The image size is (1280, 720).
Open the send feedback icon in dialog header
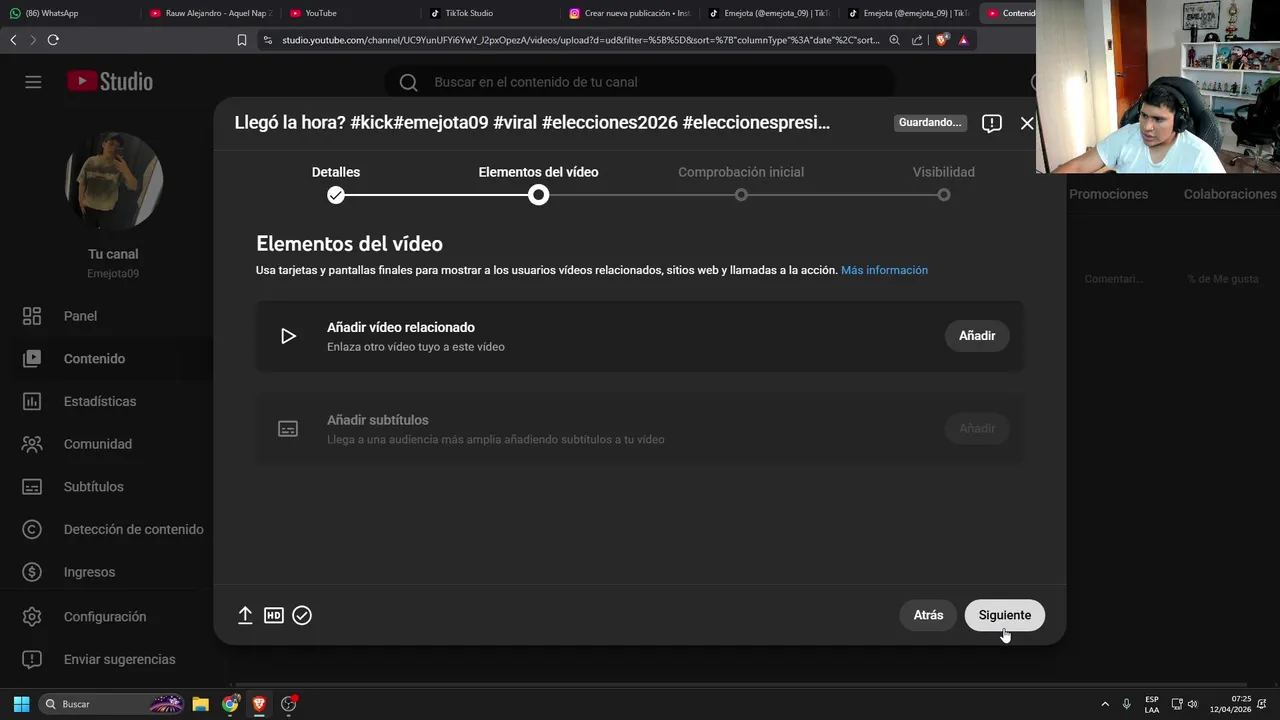click(992, 123)
